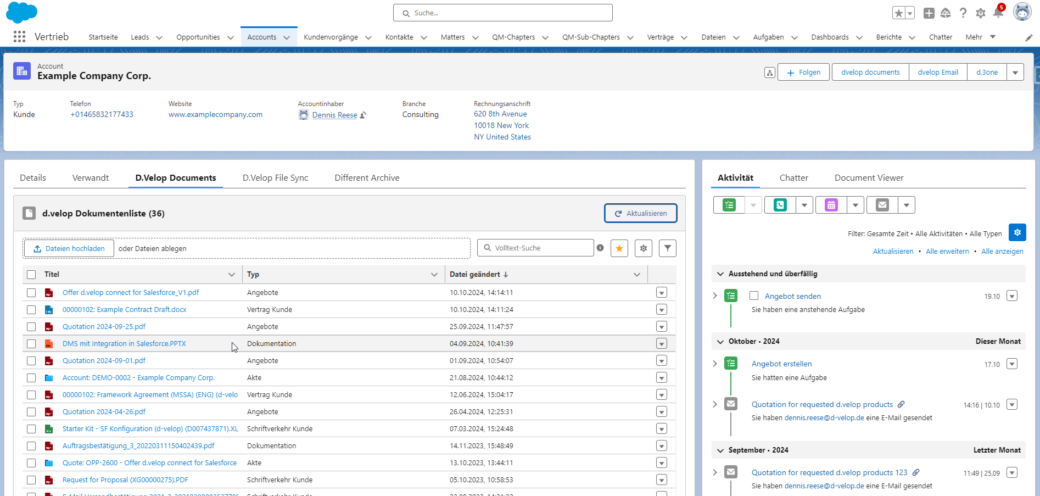1040x496 pixels.
Task: Click the favorites star icon in header
Action: pyautogui.click(x=898, y=13)
